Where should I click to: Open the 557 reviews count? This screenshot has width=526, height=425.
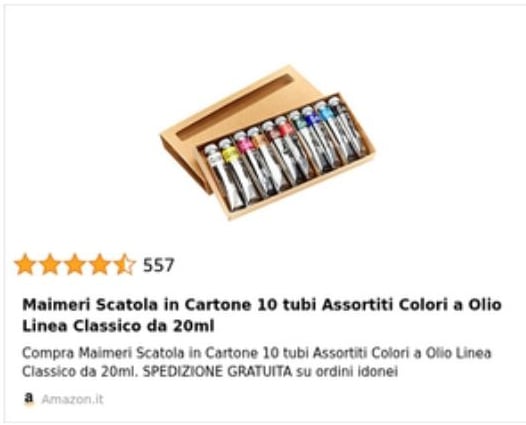click(x=159, y=265)
